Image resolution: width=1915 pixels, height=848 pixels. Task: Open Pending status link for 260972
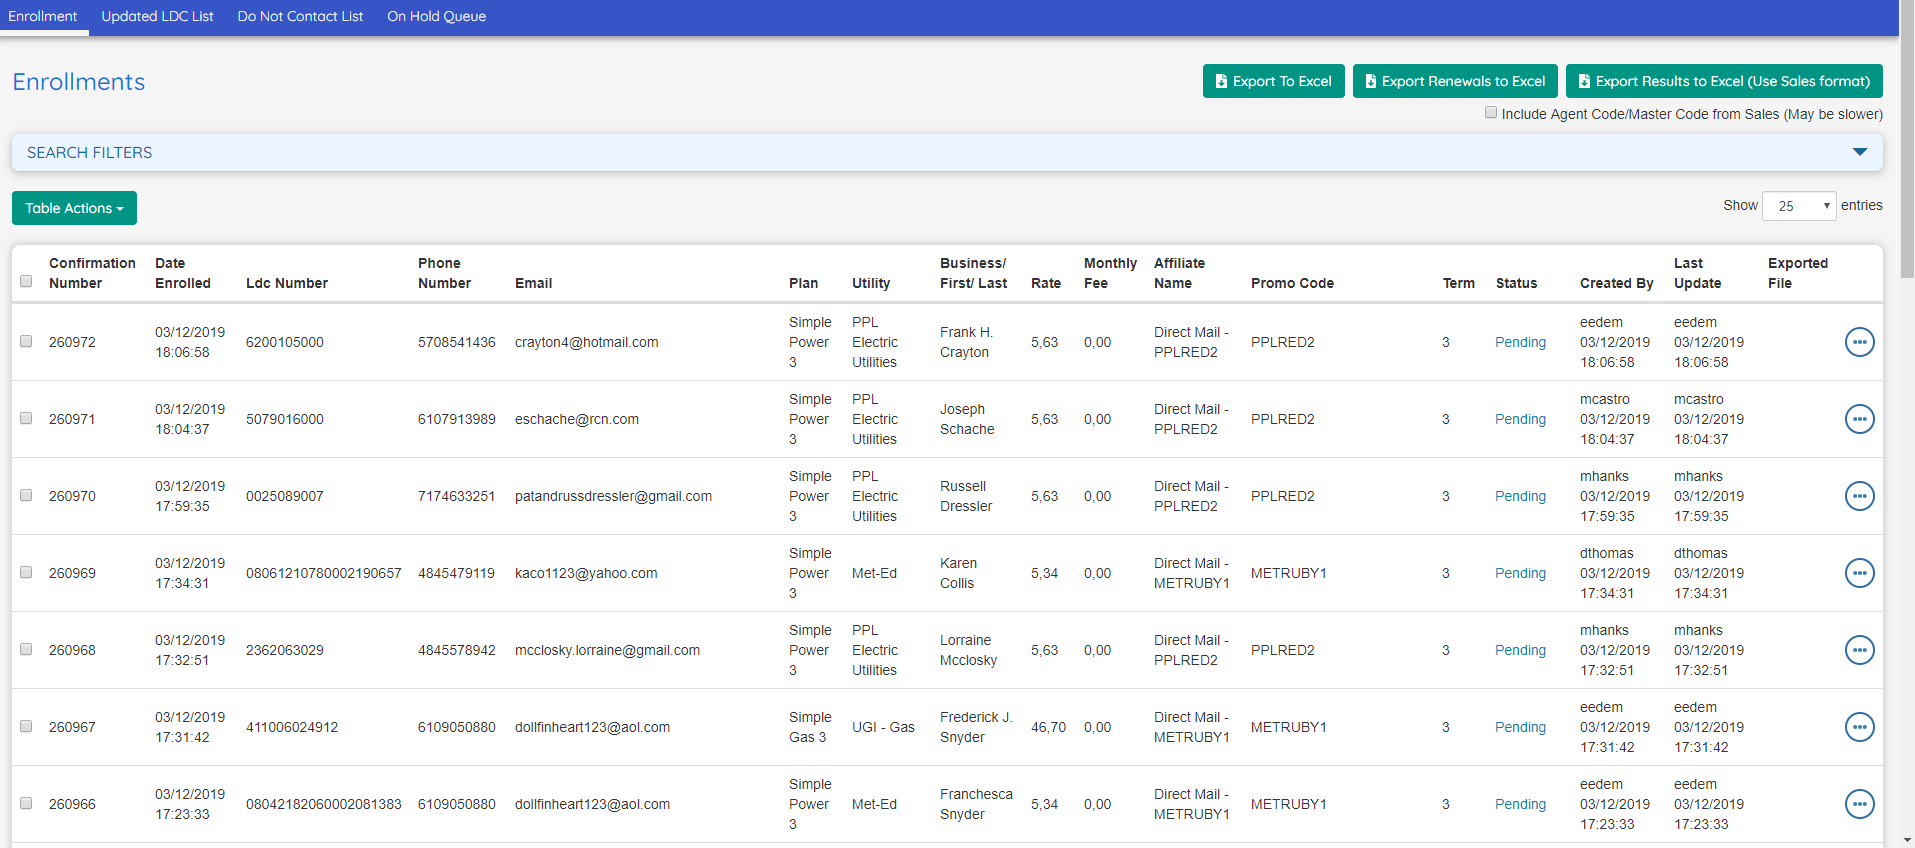tap(1520, 342)
